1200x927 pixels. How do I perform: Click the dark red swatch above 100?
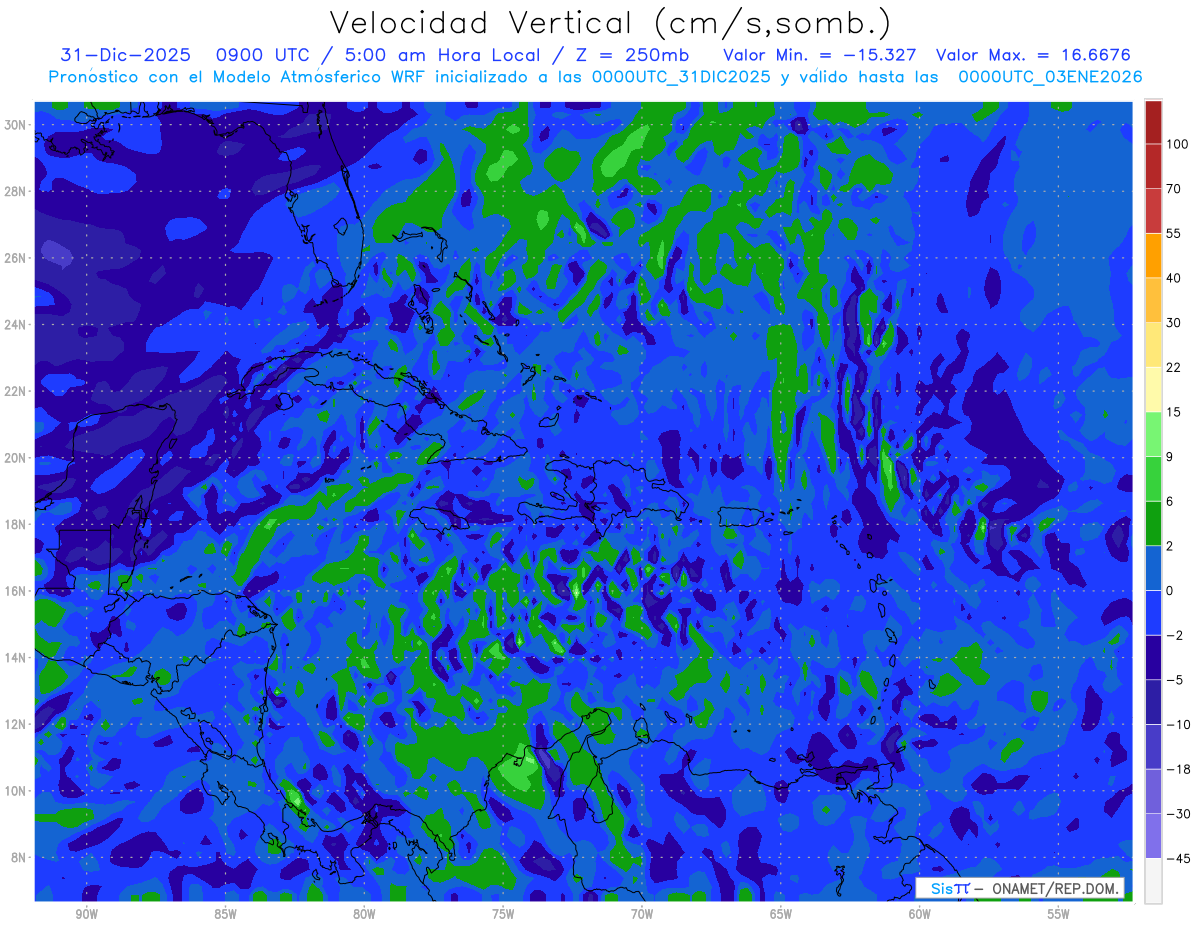pyautogui.click(x=1153, y=122)
